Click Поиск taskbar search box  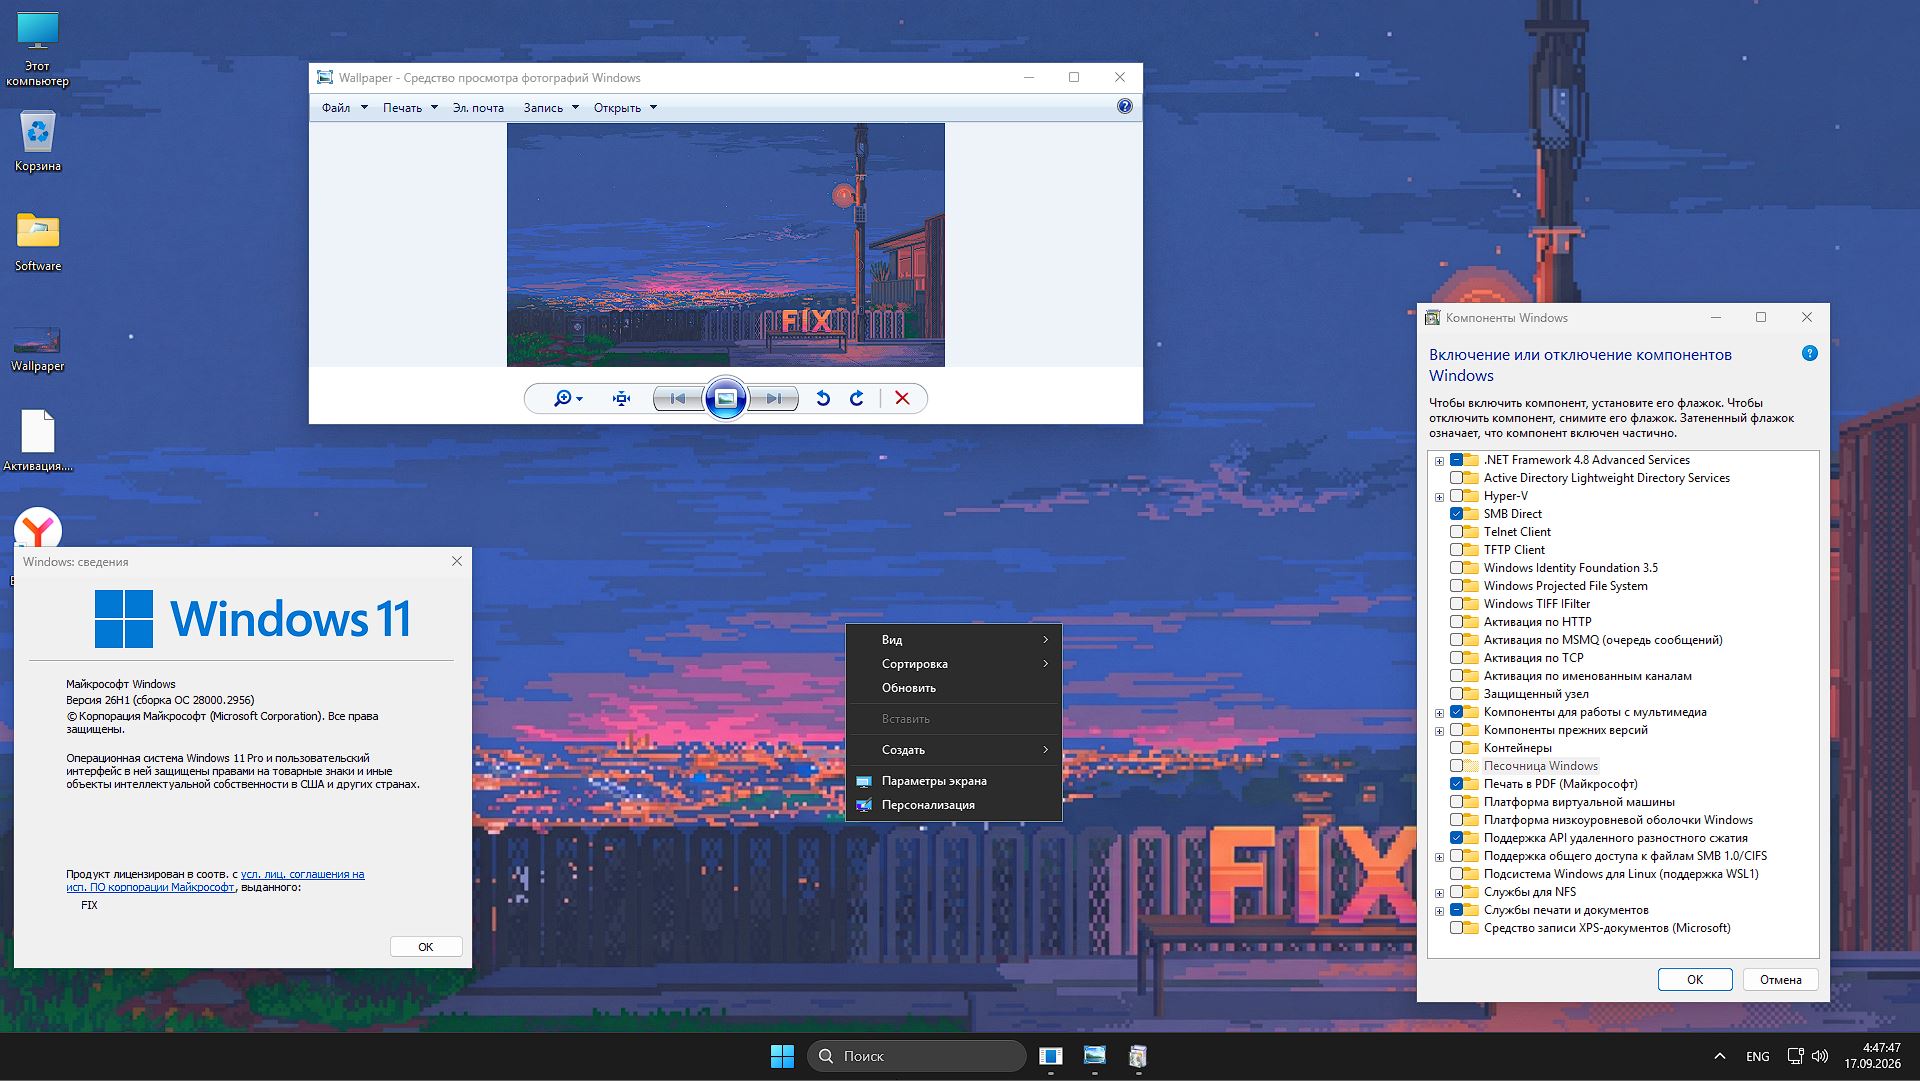click(x=916, y=1056)
